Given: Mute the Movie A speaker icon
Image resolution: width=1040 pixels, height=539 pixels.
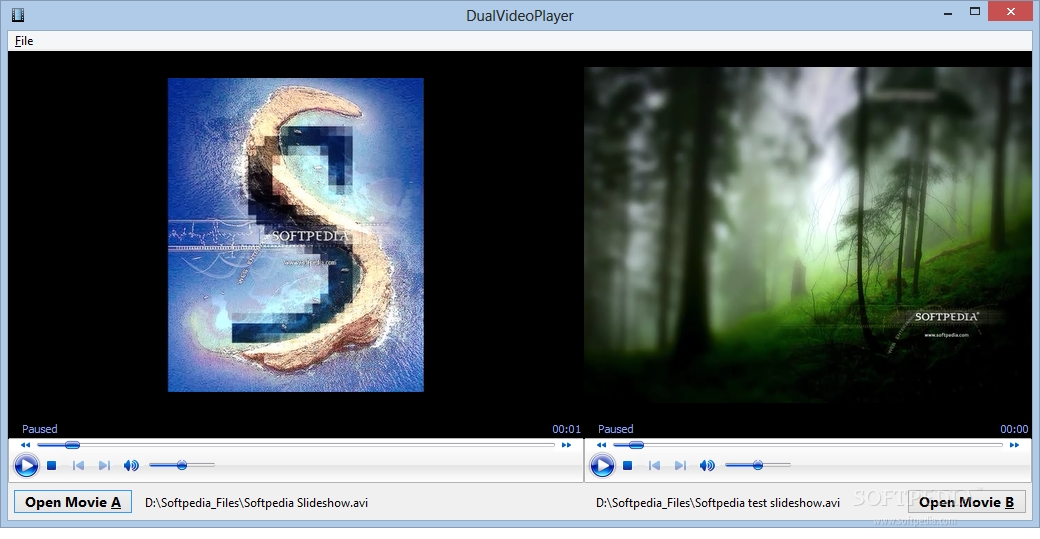Looking at the screenshot, I should 131,465.
